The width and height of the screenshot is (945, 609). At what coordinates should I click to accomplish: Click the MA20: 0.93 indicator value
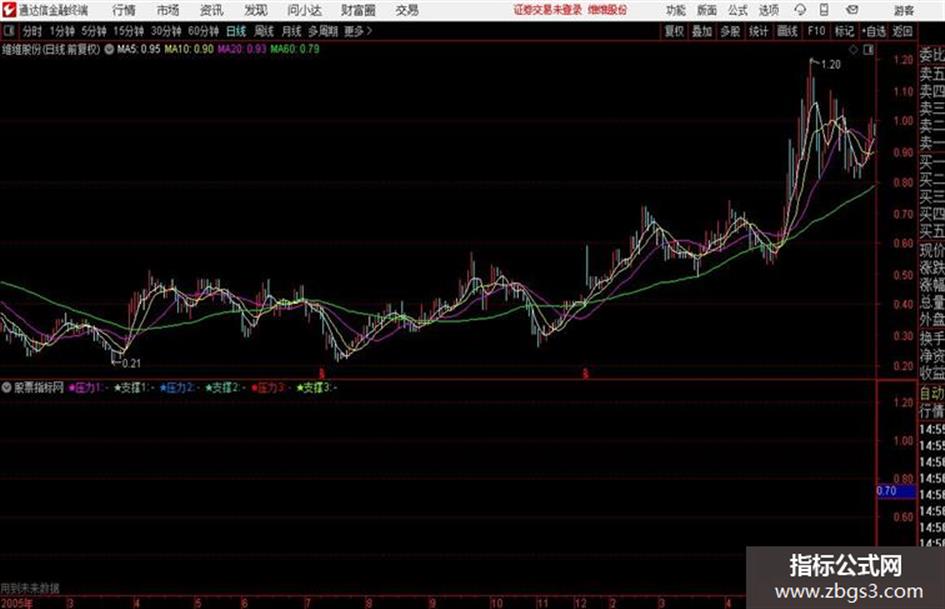click(x=242, y=49)
